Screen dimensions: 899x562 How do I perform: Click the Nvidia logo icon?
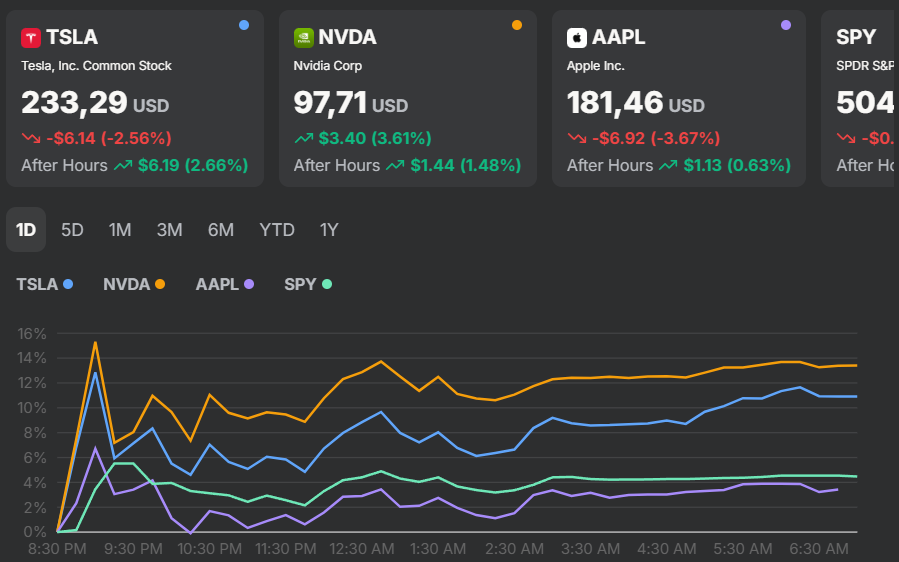[303, 38]
